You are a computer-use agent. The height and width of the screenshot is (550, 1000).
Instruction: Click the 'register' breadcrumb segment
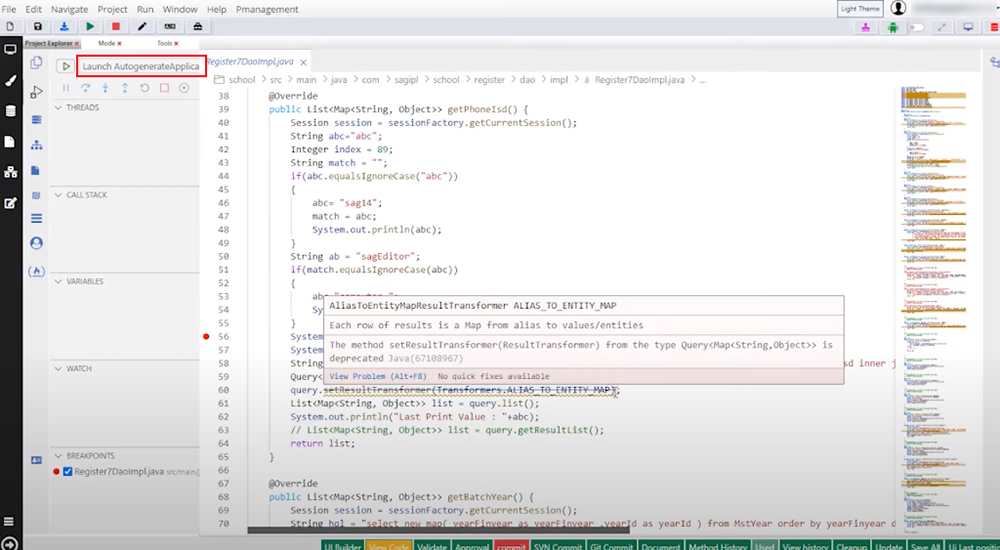[x=489, y=80]
